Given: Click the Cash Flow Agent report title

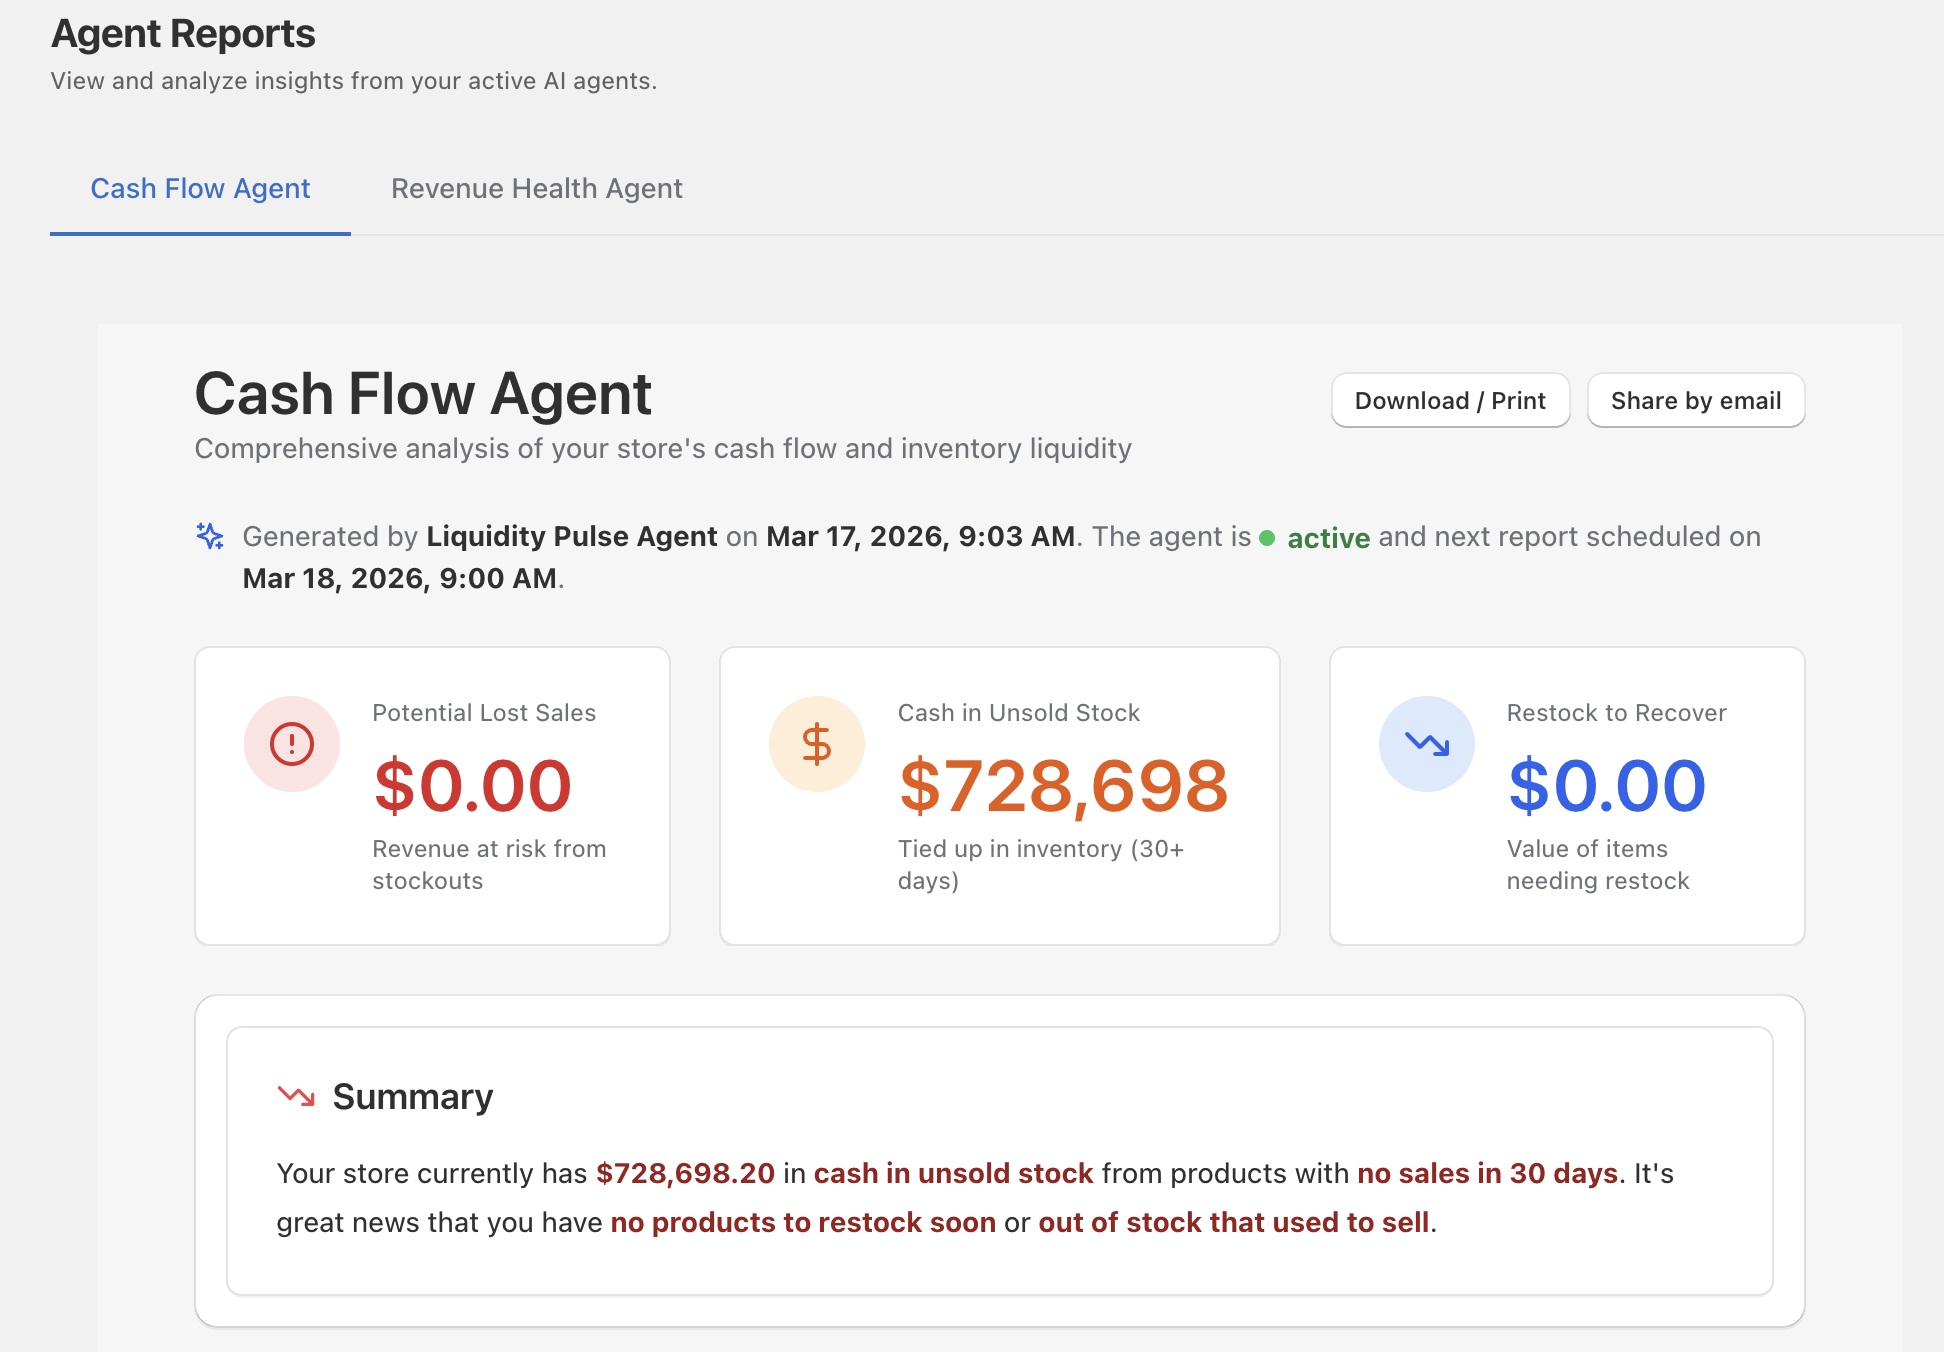Looking at the screenshot, I should click(423, 394).
